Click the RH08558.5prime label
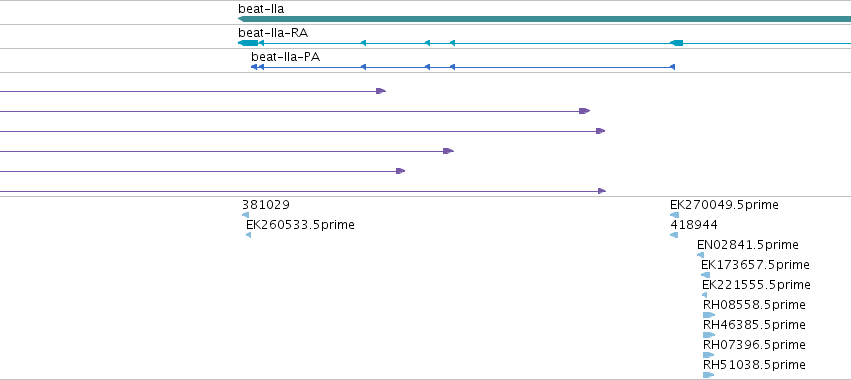This screenshot has width=851, height=380. pyautogui.click(x=754, y=305)
